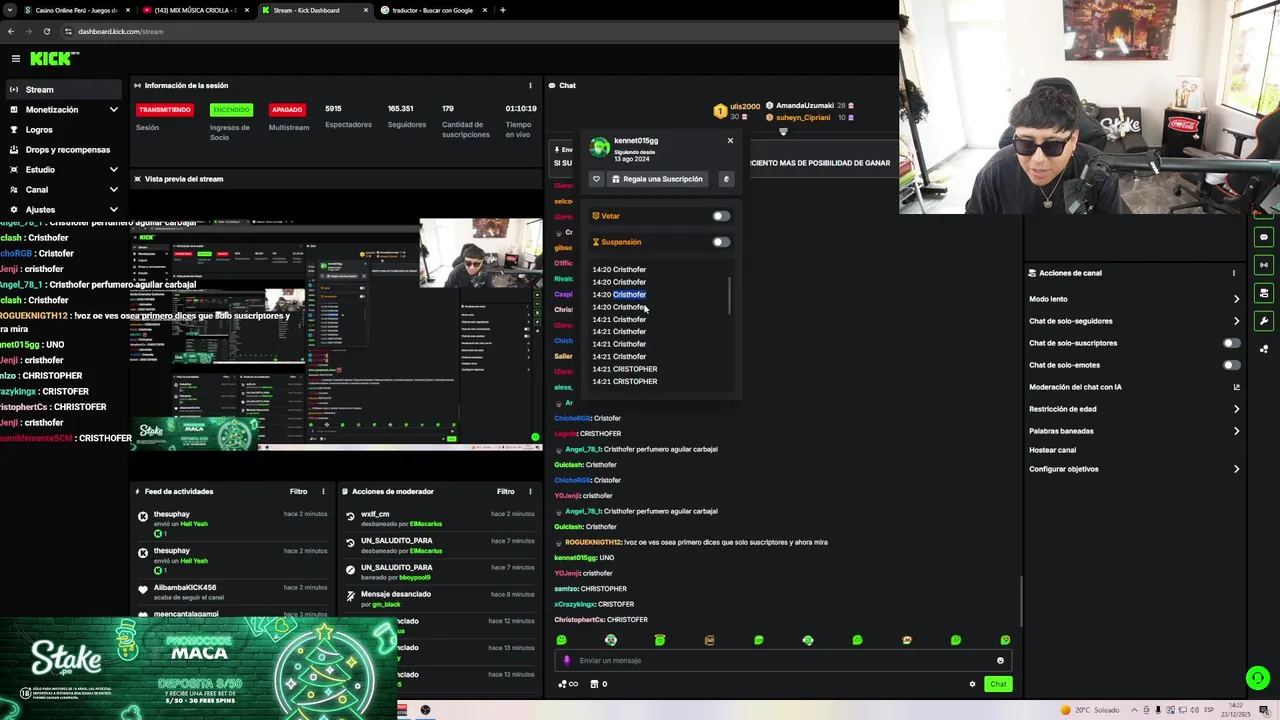Click the main chat vertical scrollbar
Image resolution: width=1280 pixels, height=720 pixels.
point(1021,601)
